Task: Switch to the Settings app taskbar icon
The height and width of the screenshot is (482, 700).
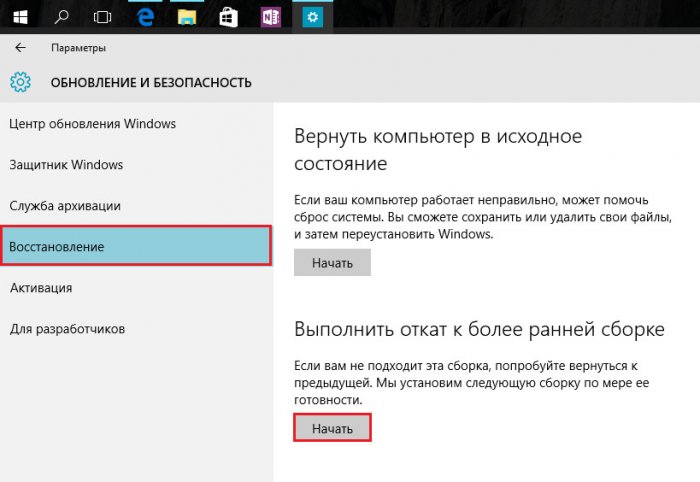Action: tap(312, 17)
